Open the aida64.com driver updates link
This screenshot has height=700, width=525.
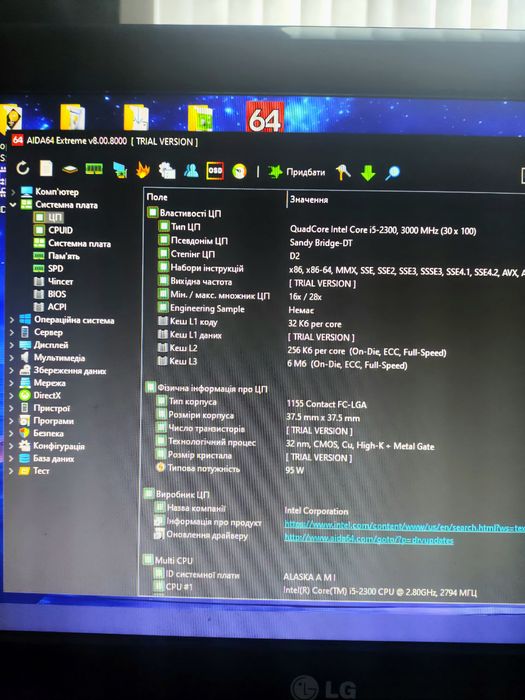coord(369,539)
